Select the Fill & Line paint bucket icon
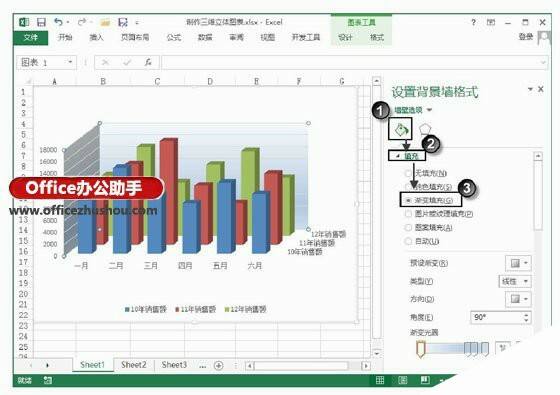This screenshot has height=395, width=560. 401,129
